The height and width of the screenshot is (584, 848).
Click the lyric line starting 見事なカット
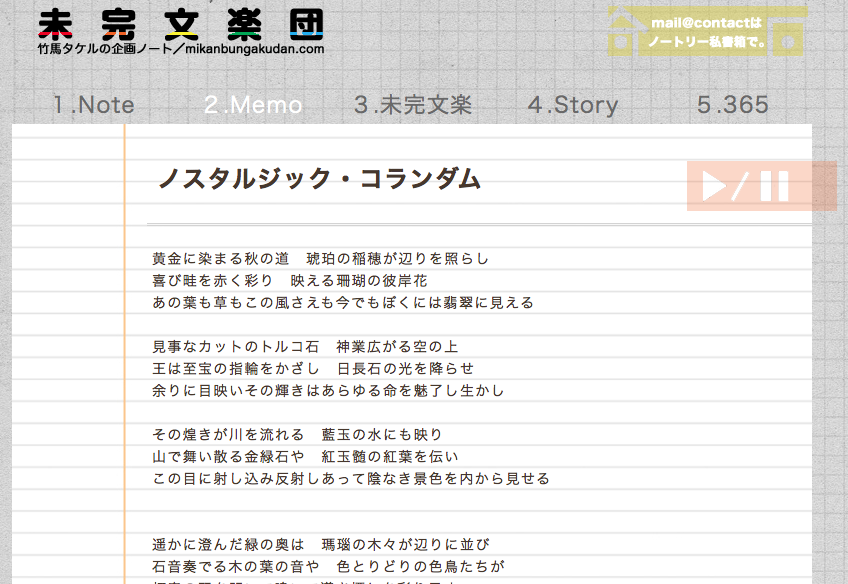[305, 346]
